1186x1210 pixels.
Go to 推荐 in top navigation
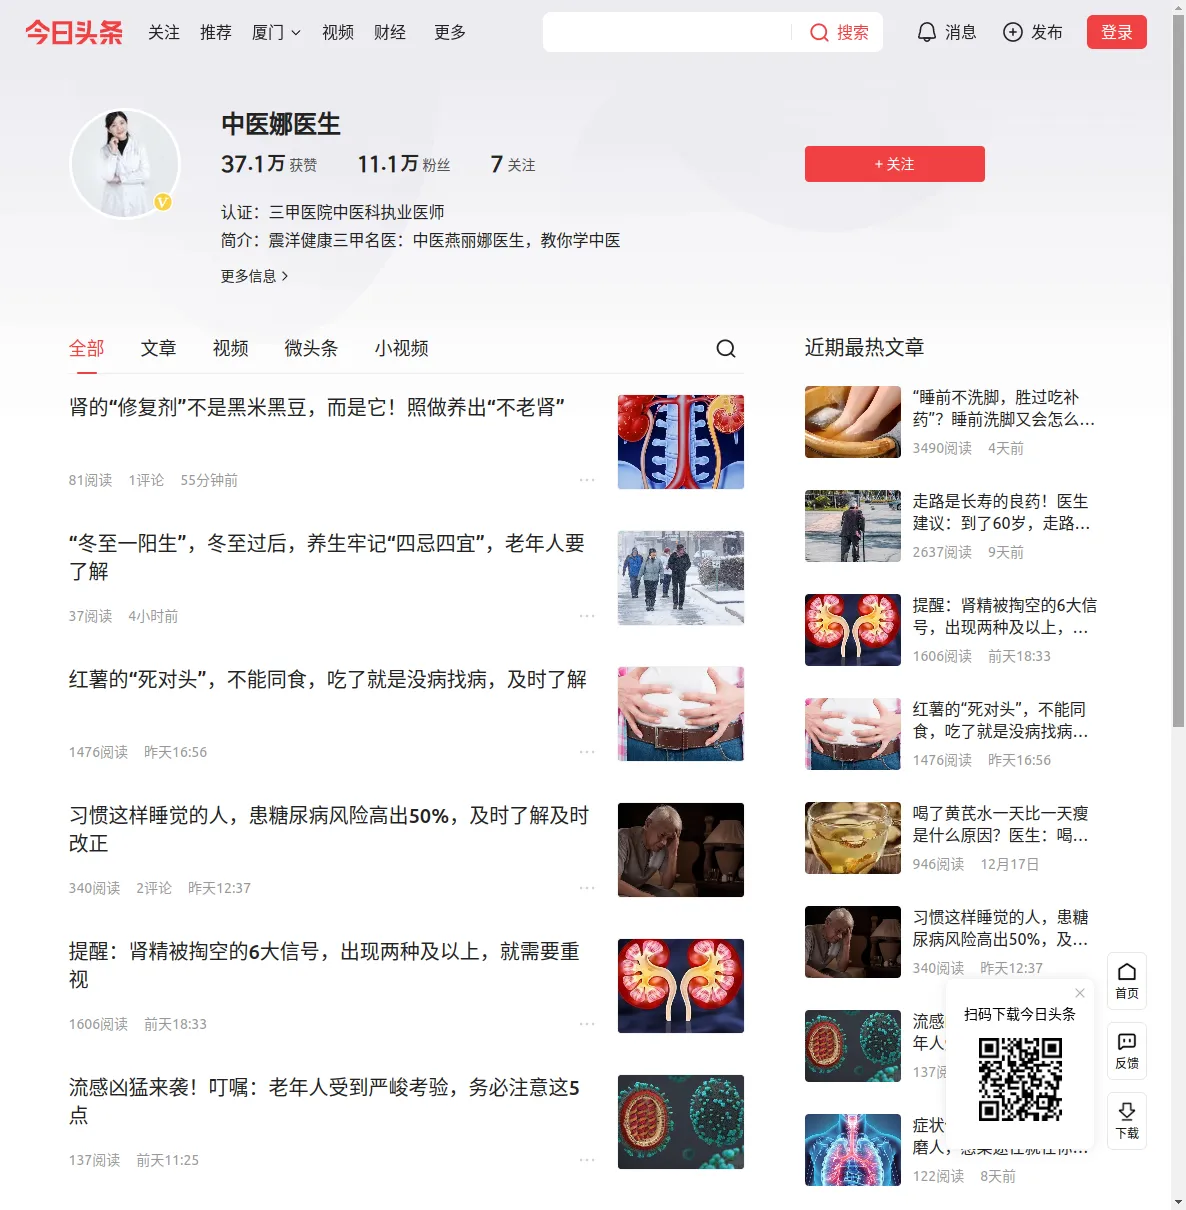click(216, 32)
